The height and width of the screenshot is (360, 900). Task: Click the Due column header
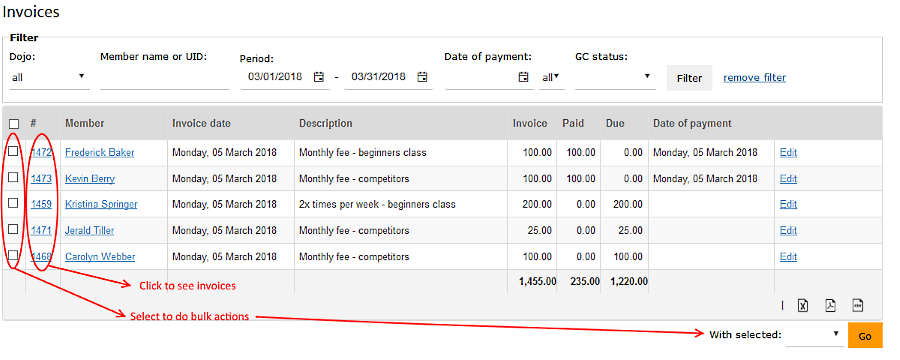tap(615, 123)
